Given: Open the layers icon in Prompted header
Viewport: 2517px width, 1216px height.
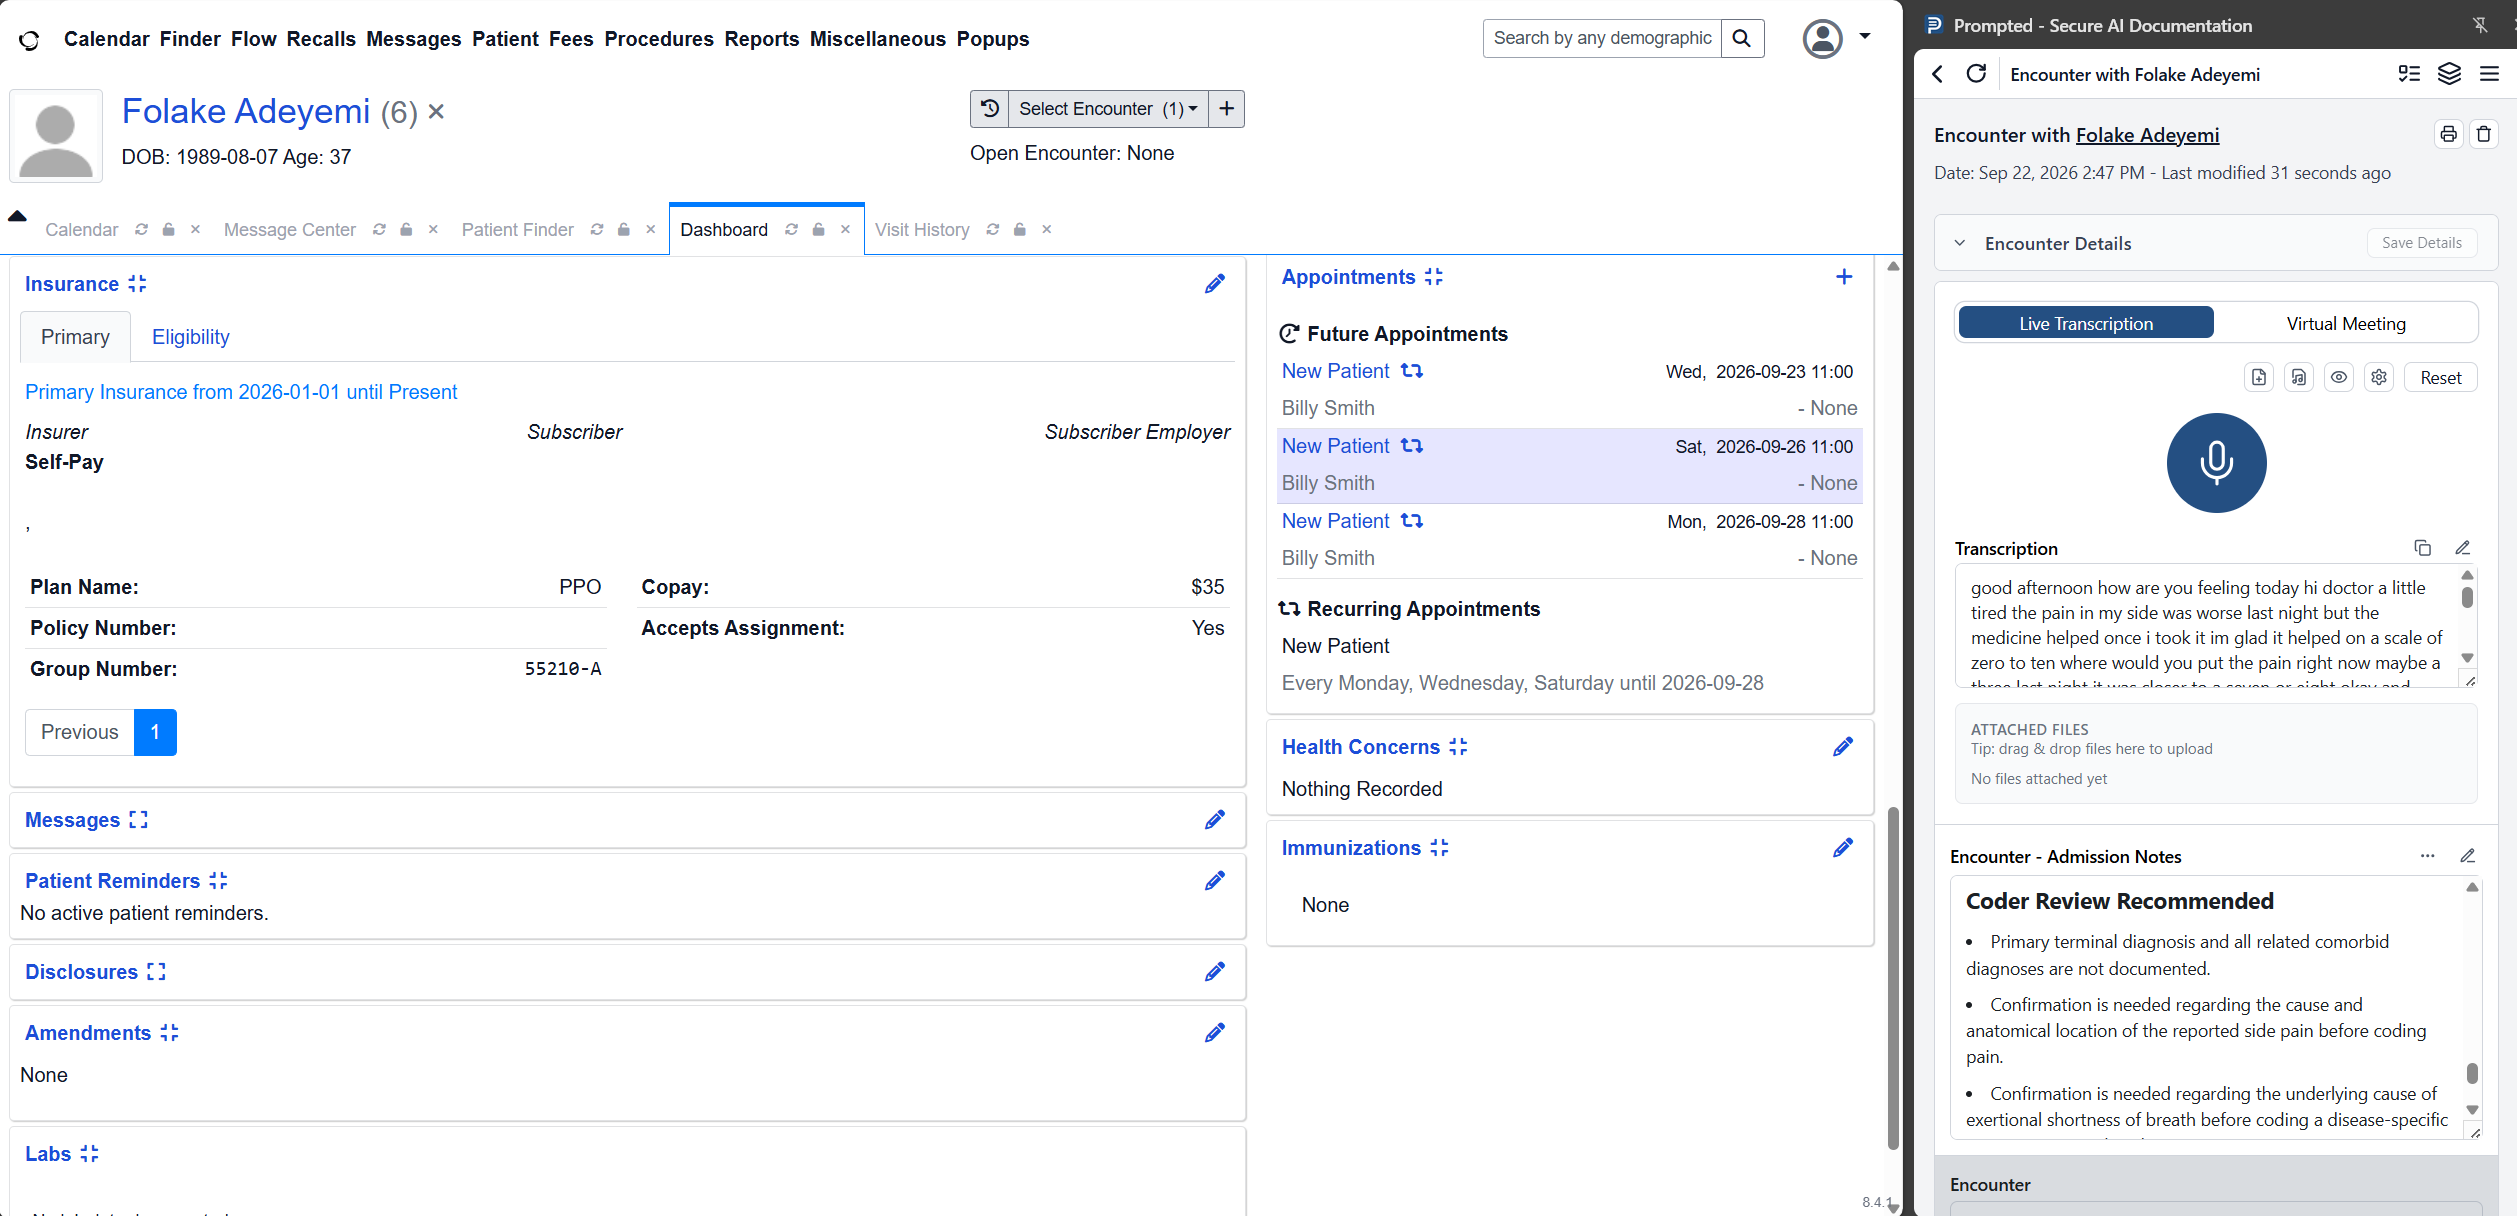Looking at the screenshot, I should click(2449, 74).
